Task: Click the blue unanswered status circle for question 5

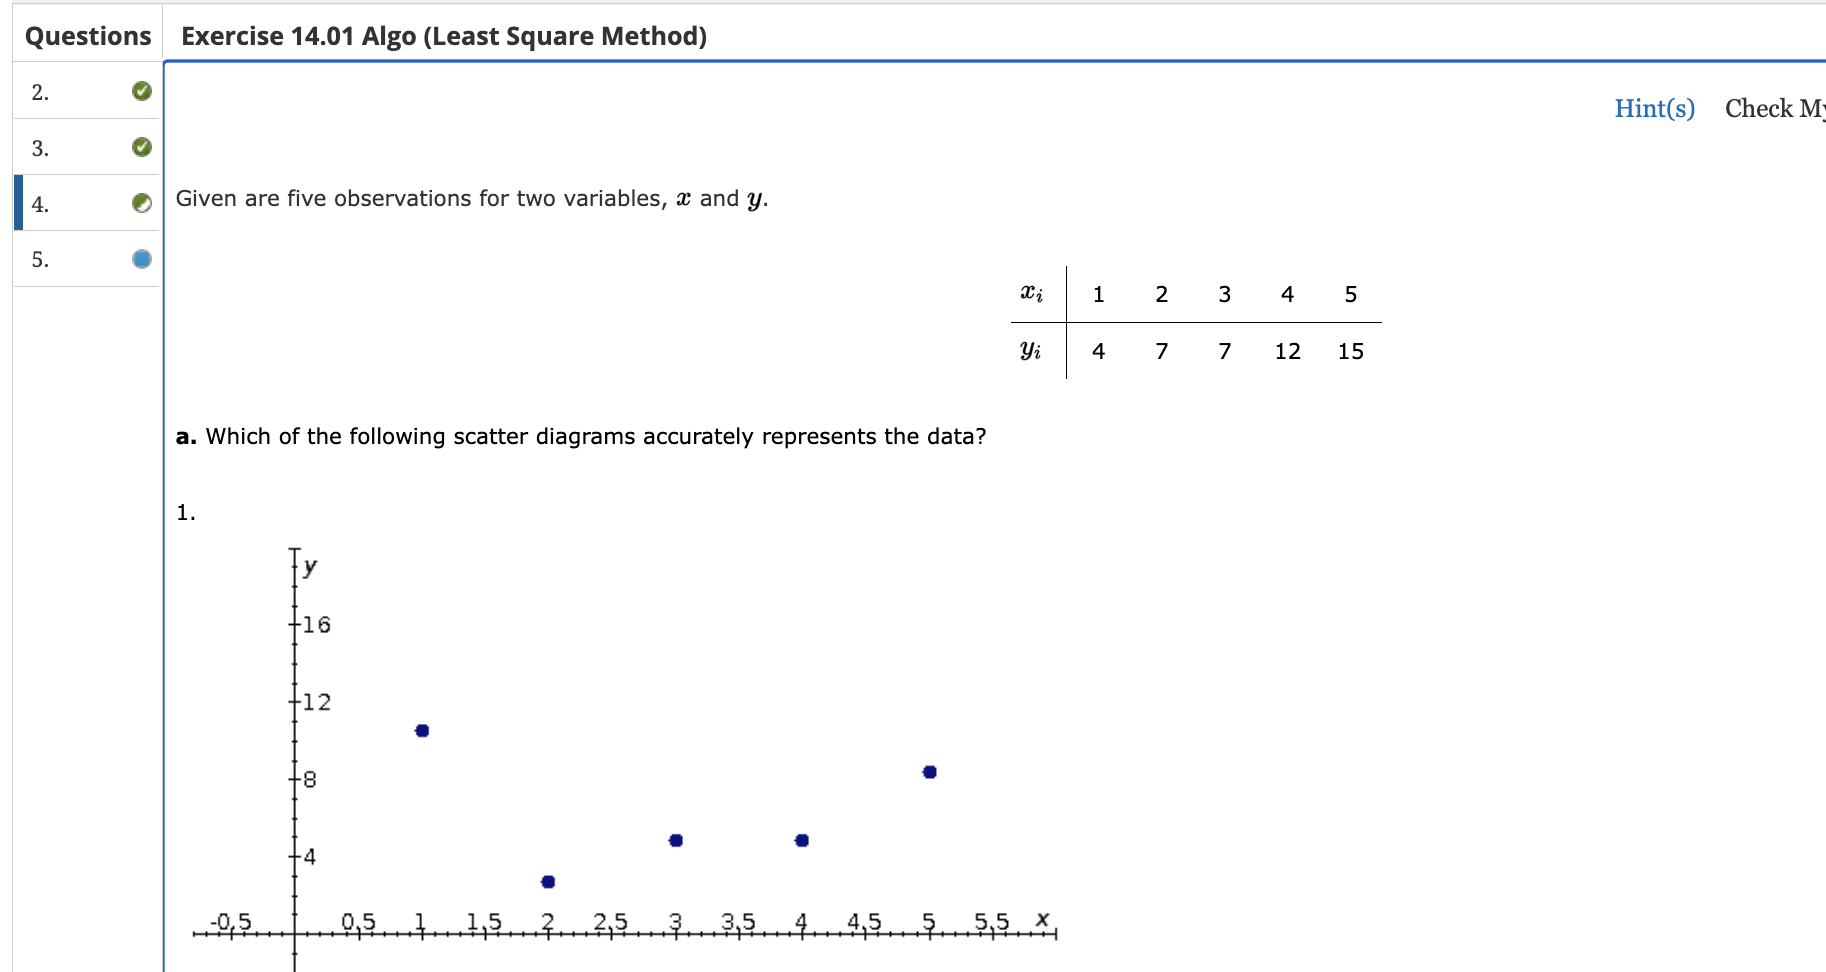Action: 142,259
